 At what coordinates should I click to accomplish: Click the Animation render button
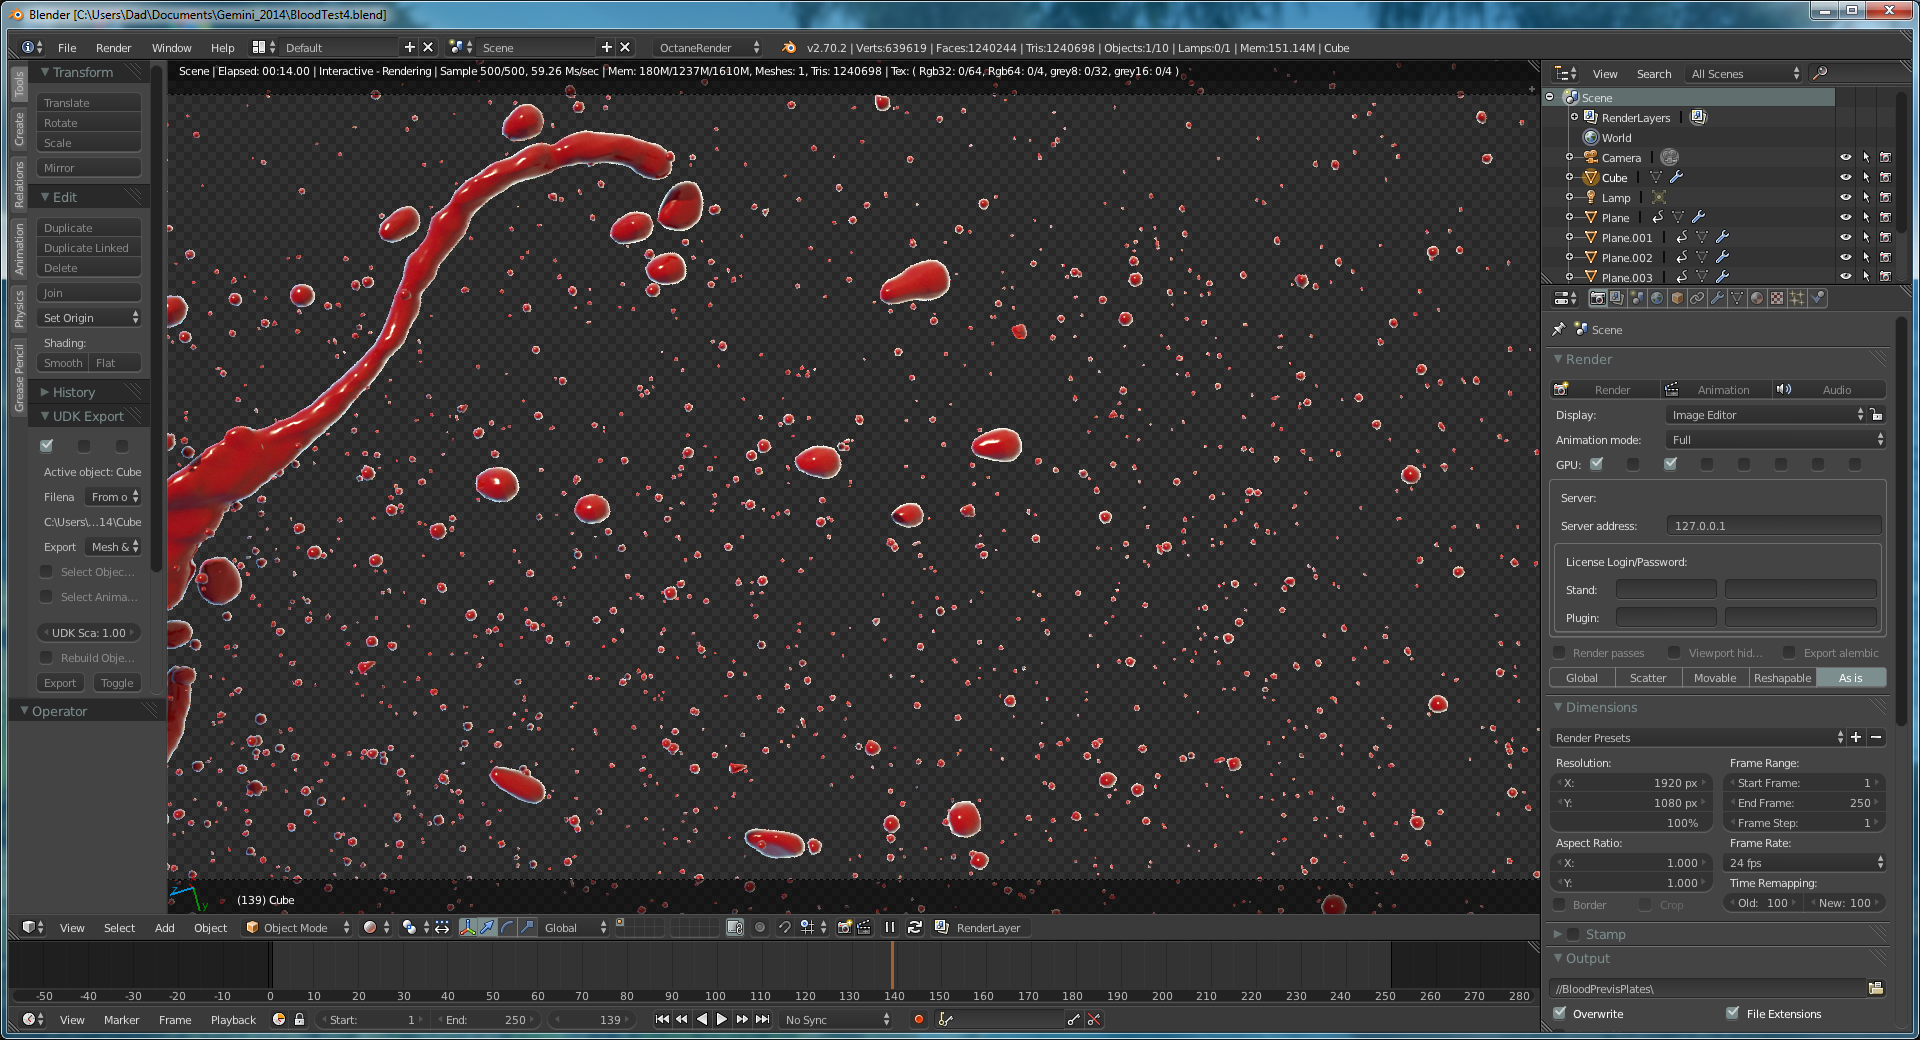[1716, 389]
